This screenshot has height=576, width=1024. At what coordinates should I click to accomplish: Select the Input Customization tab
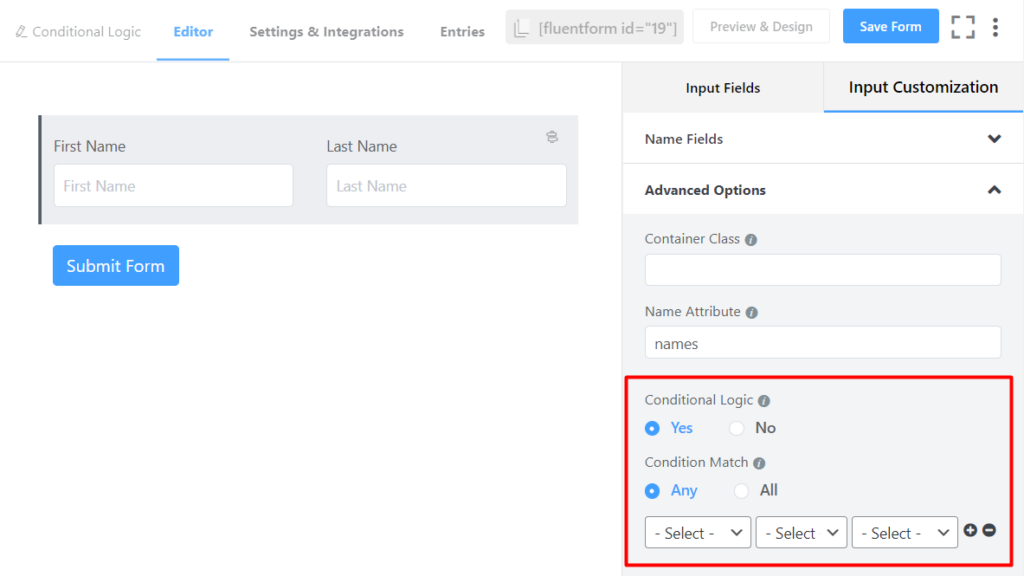coord(923,87)
